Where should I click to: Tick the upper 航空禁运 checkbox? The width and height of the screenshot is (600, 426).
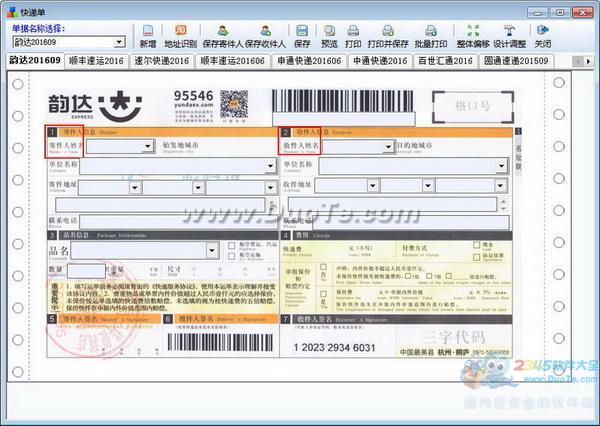click(232, 246)
